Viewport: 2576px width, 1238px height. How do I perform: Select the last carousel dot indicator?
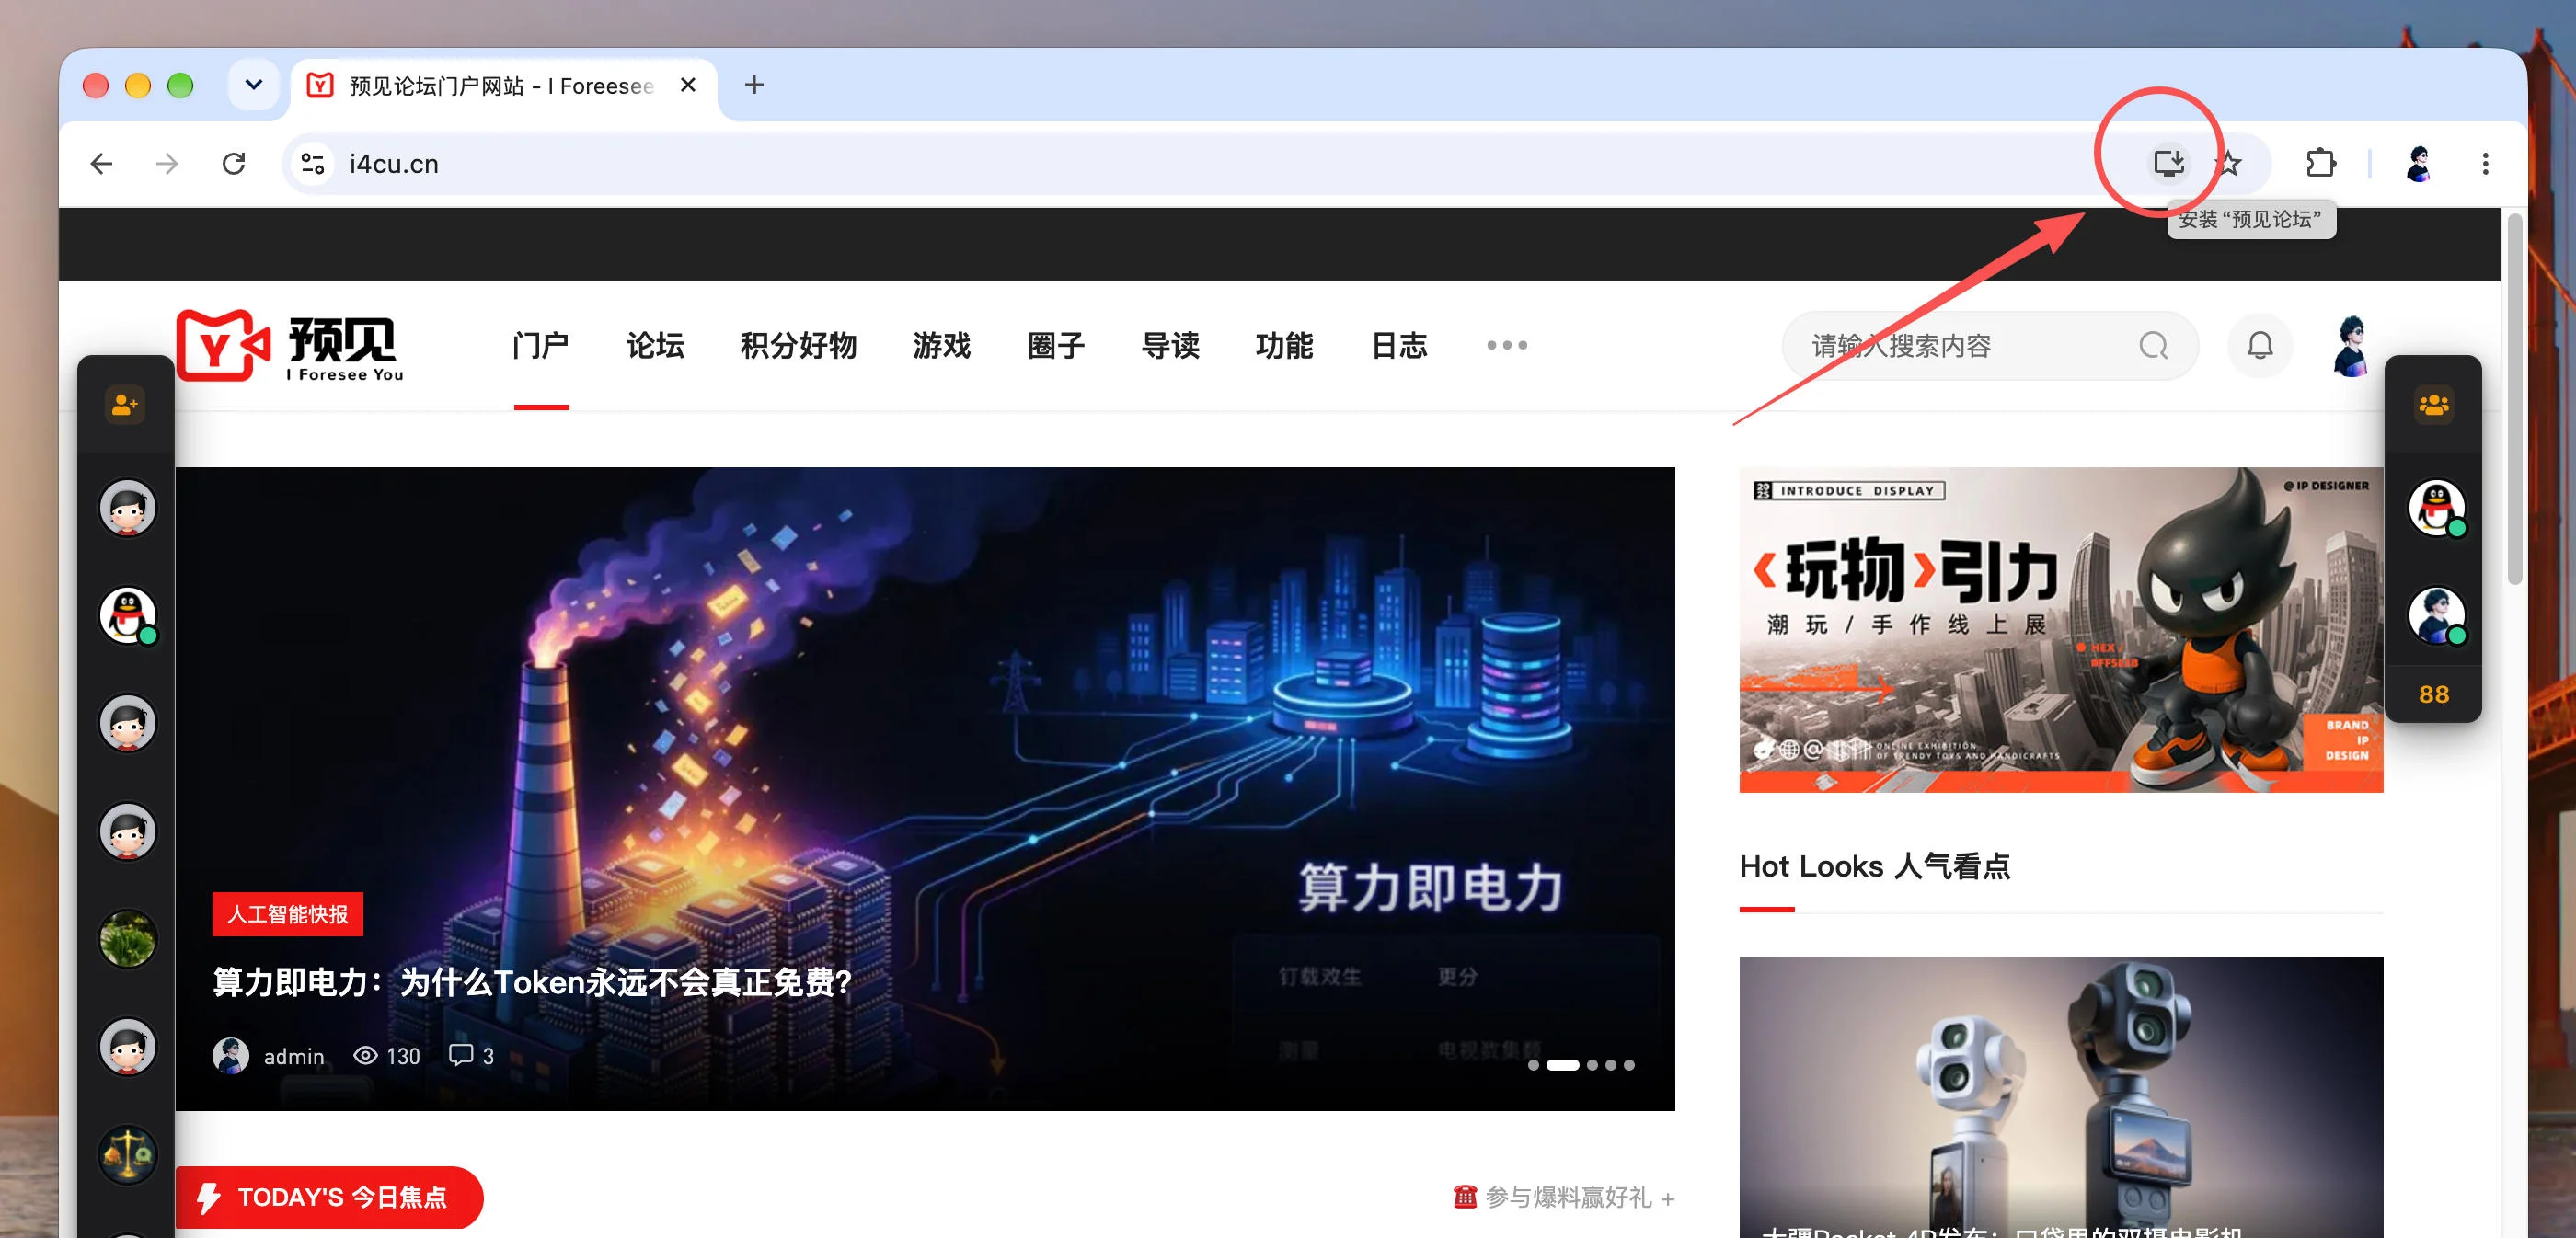1629,1065
